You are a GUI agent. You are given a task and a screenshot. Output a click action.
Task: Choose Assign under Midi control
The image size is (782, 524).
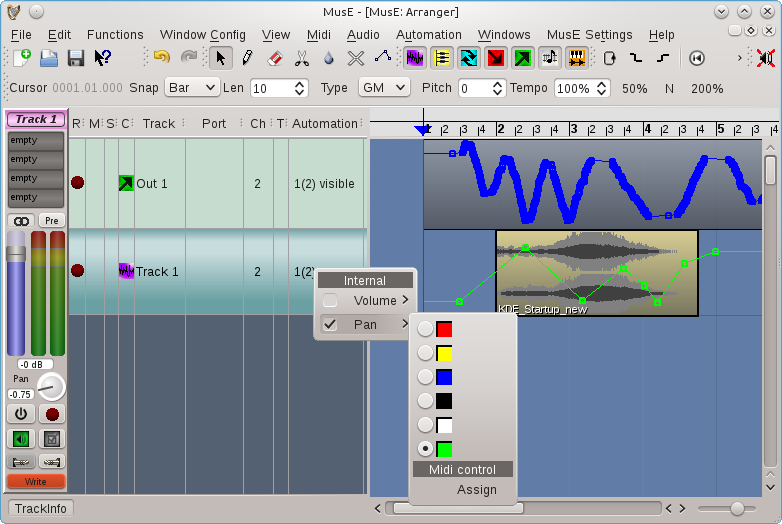click(x=477, y=490)
